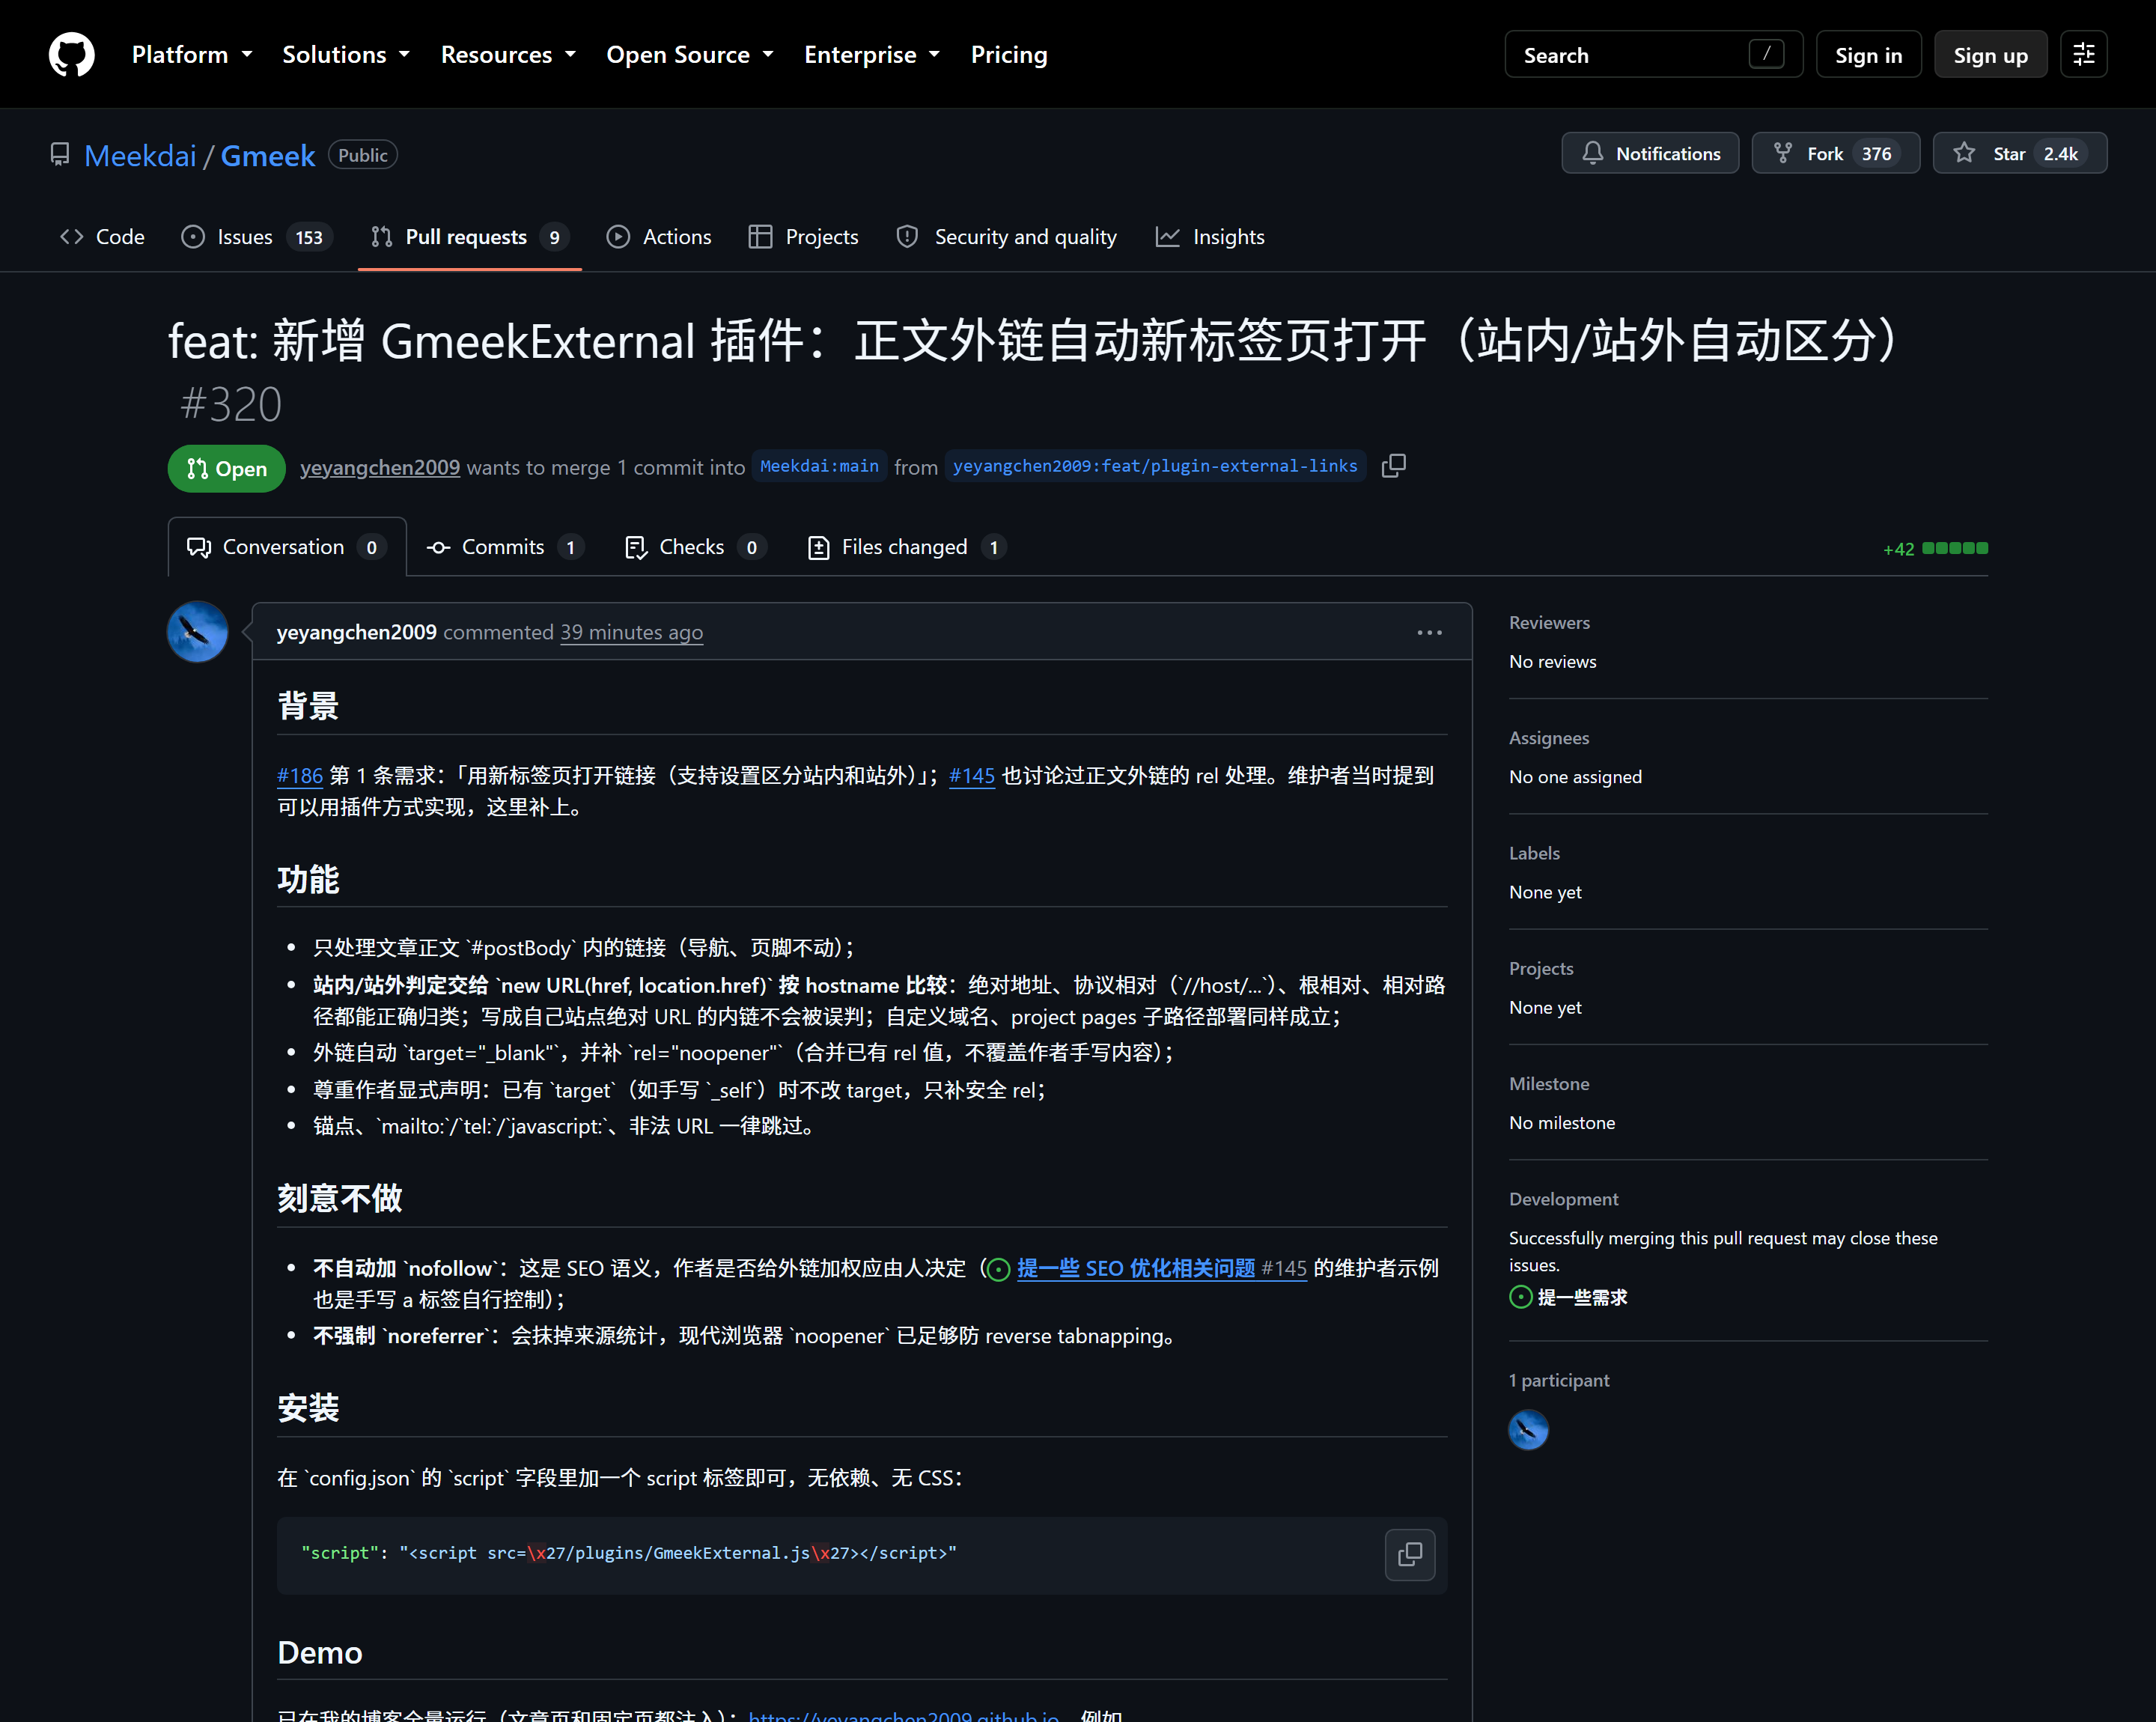Open the linked issue 提一些需求
The height and width of the screenshot is (1722, 2156).
click(1582, 1297)
